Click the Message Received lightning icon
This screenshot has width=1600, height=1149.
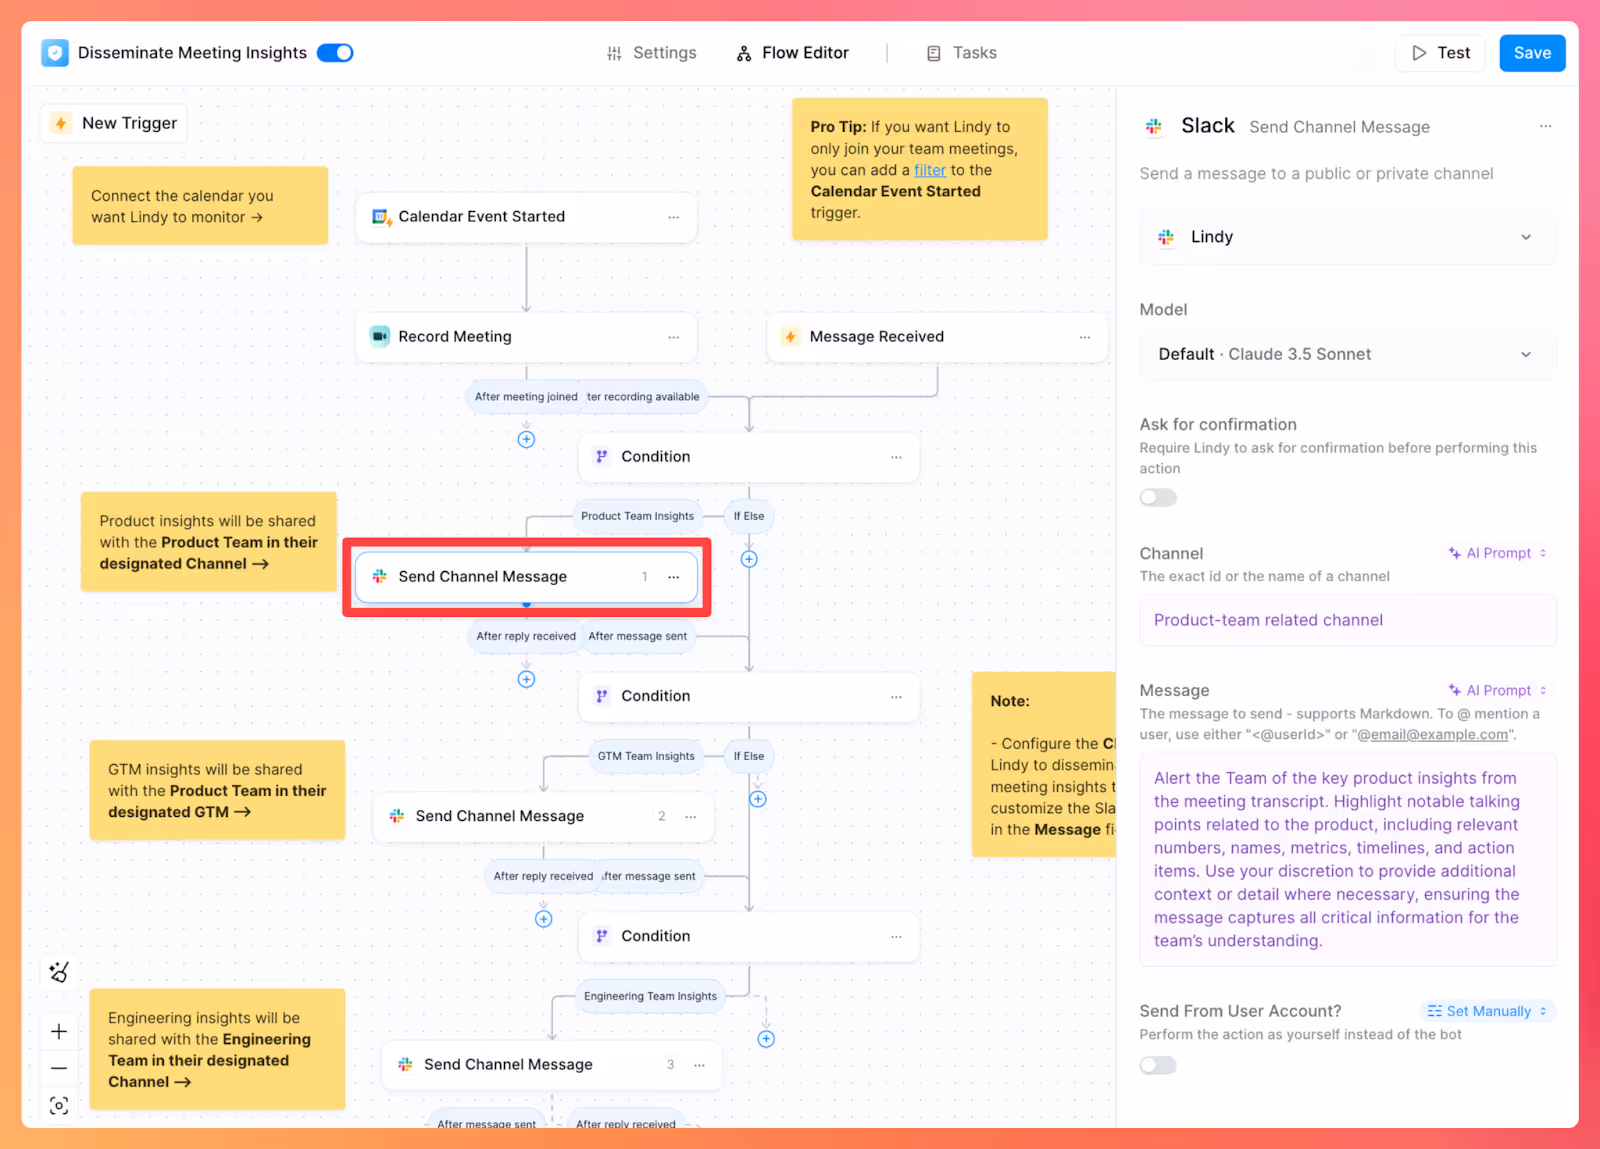791,336
